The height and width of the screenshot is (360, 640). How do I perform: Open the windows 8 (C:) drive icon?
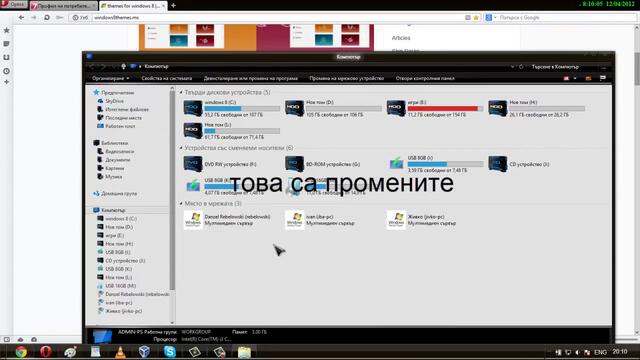tap(193, 108)
